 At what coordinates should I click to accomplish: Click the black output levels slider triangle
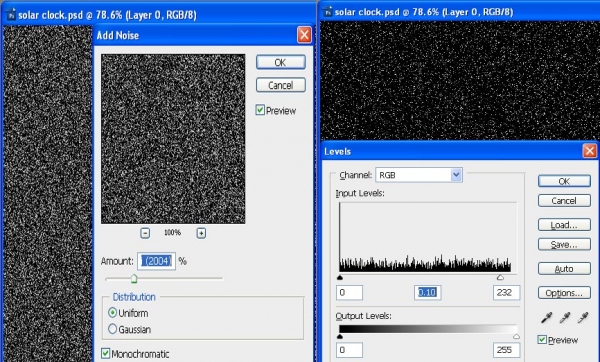[340, 336]
